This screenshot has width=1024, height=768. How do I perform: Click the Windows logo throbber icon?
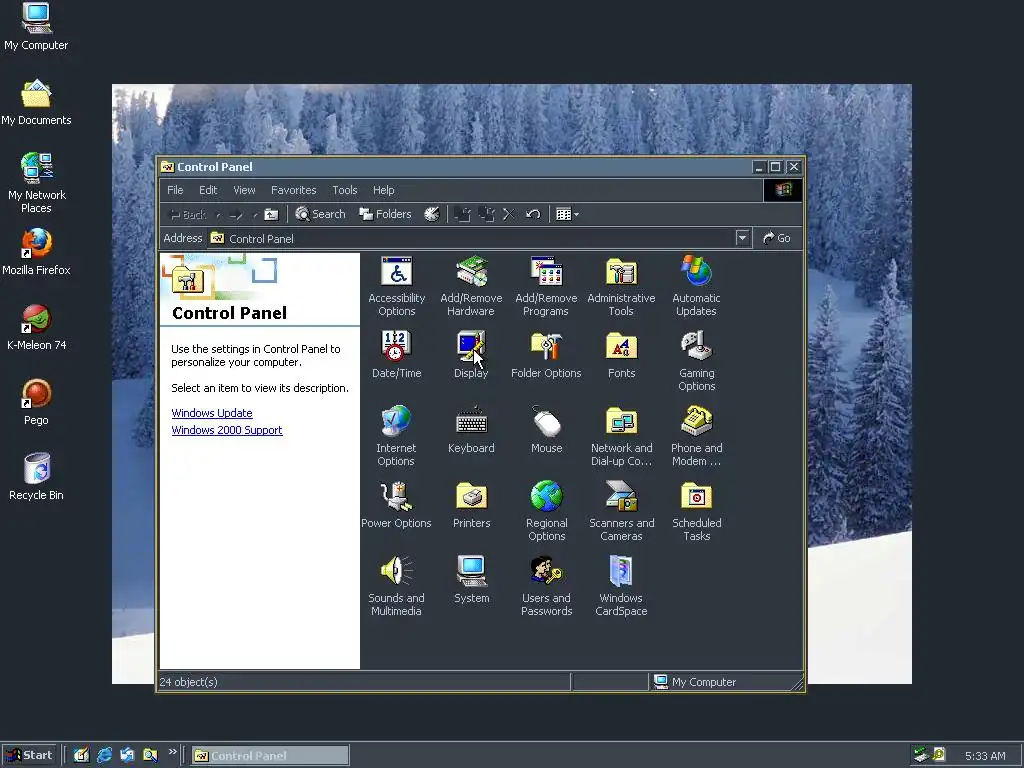click(783, 190)
